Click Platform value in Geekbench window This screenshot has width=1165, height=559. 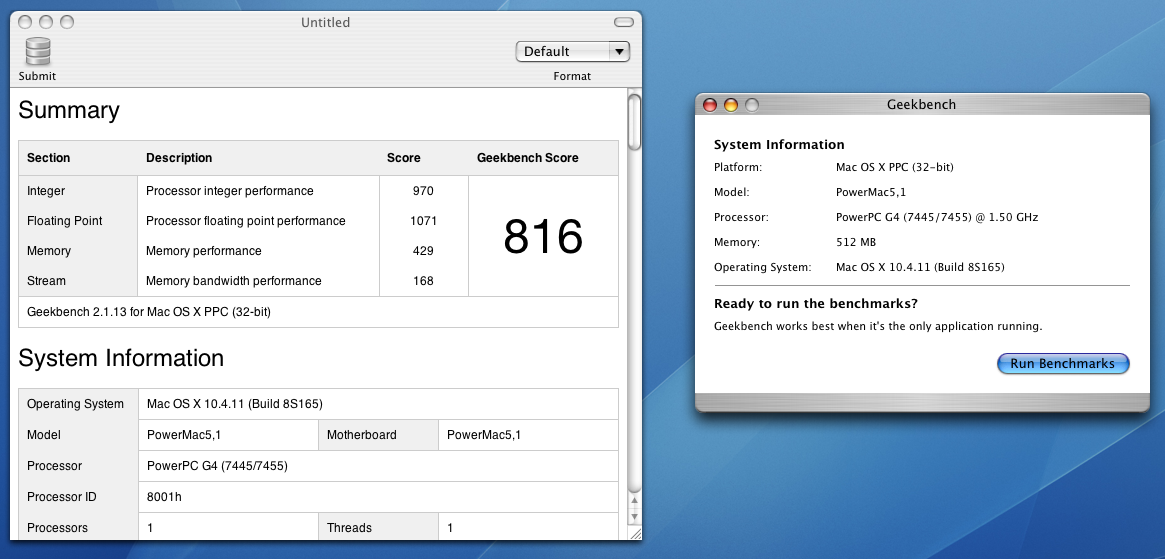(x=895, y=167)
